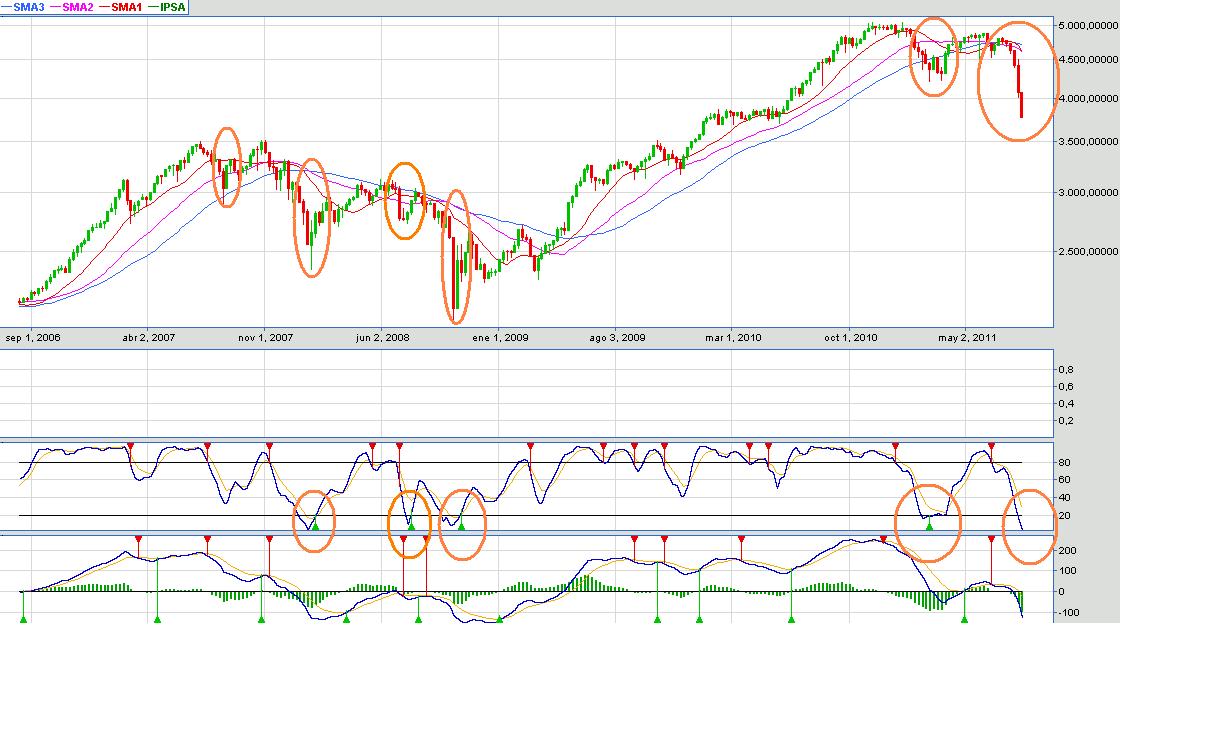Toggle the SMA2 legend entry
The height and width of the screenshot is (754, 1218).
pyautogui.click(x=77, y=7)
